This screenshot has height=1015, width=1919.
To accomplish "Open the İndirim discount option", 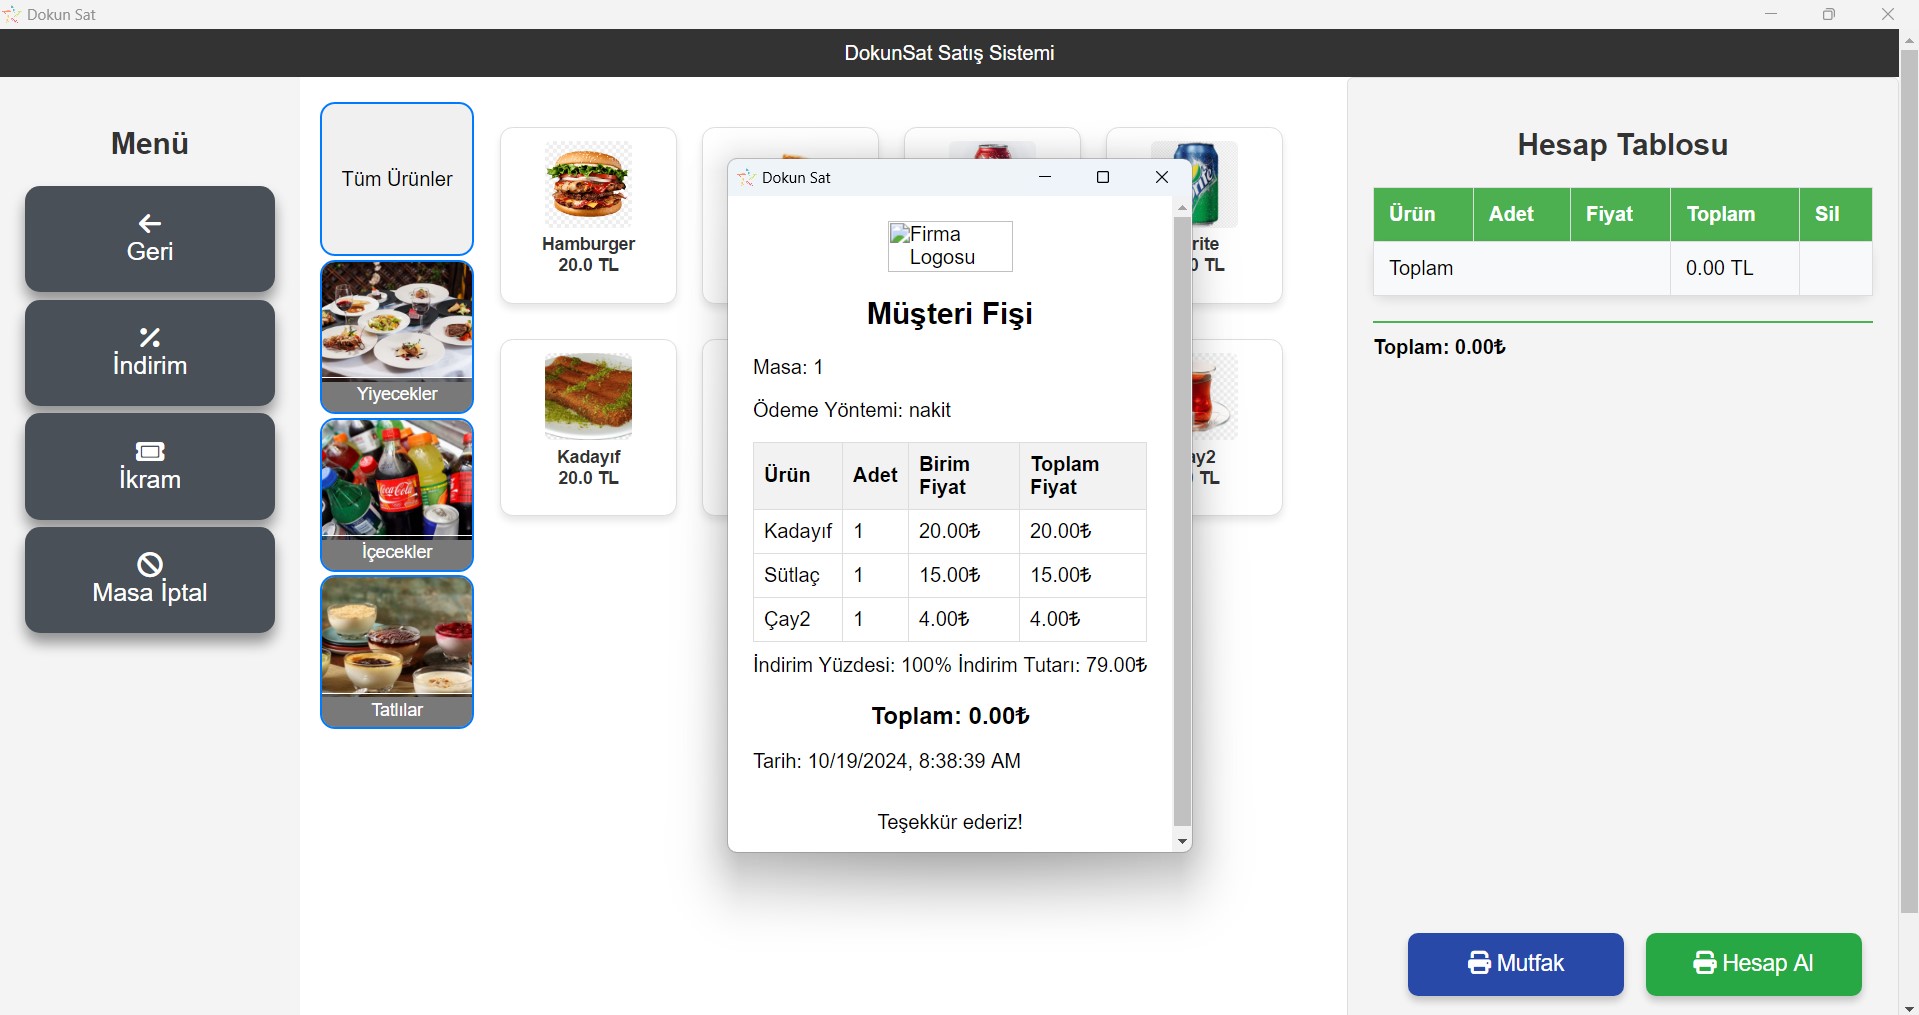I will coord(150,353).
